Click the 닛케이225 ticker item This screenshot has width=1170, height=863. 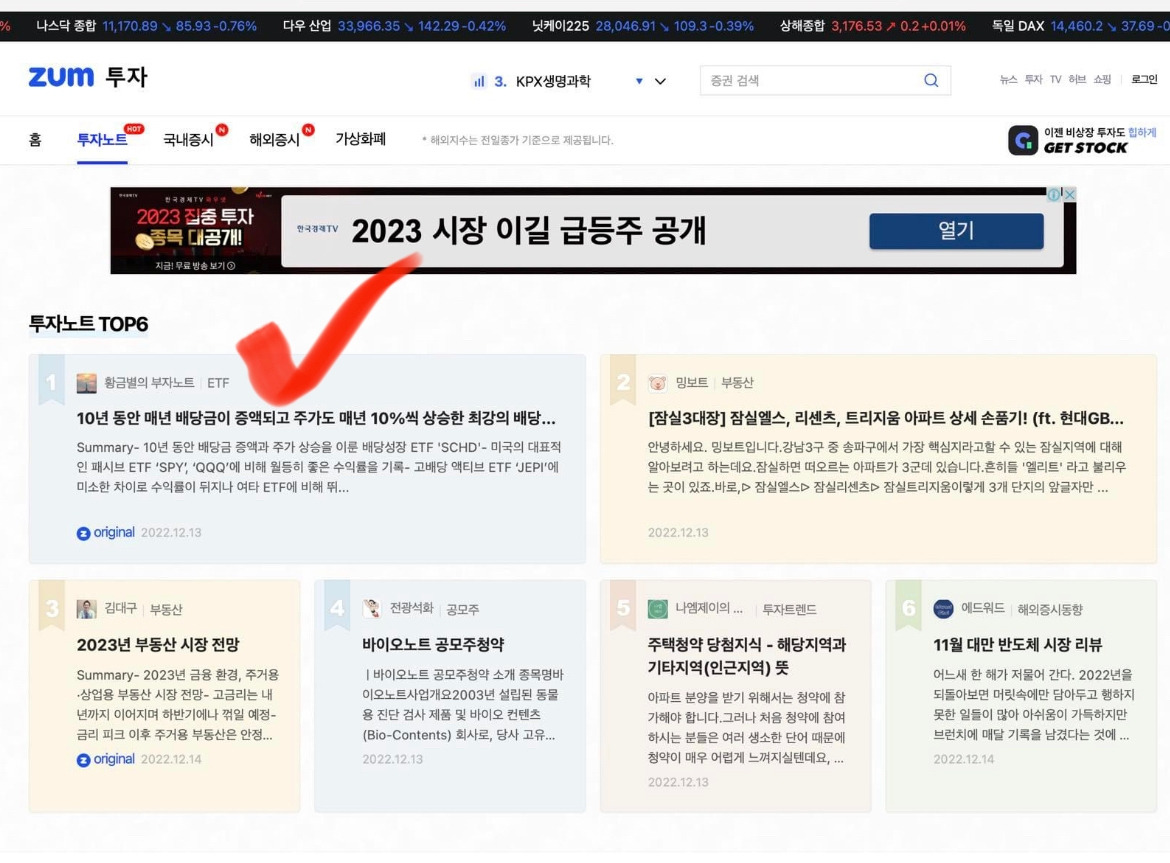642,26
